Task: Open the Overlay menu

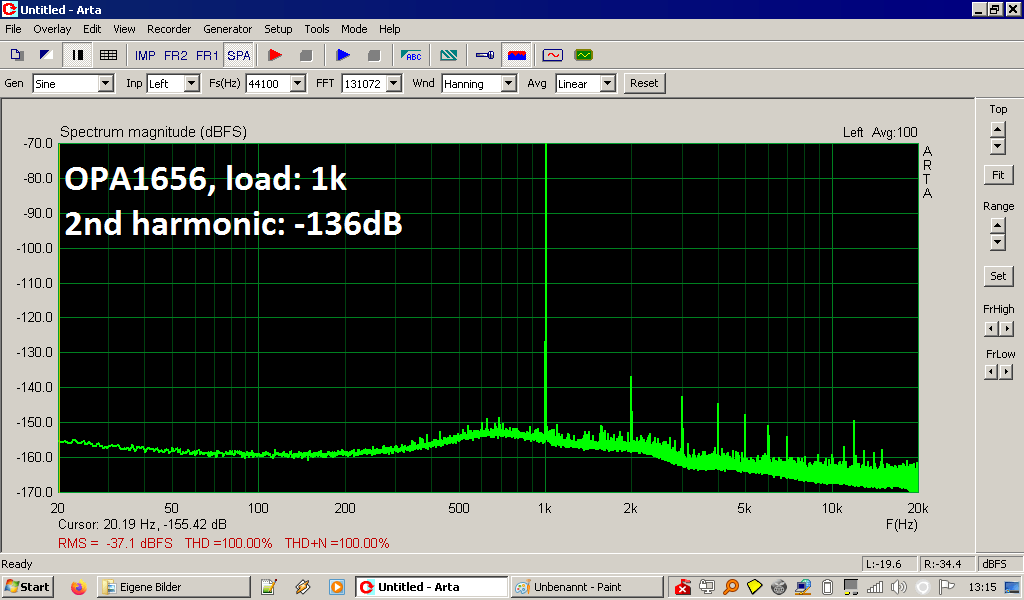Action: (x=52, y=29)
